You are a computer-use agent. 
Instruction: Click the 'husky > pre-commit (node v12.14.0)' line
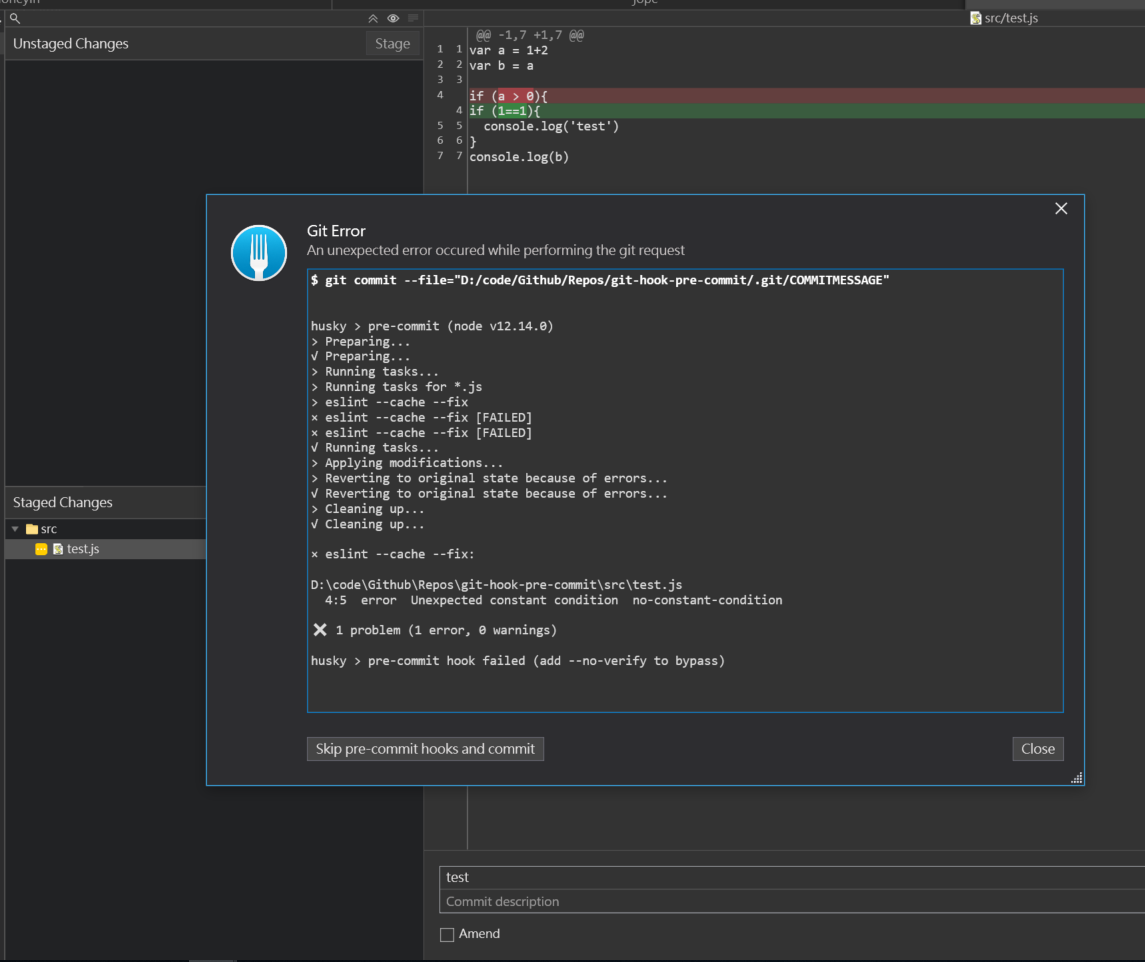[432, 327]
